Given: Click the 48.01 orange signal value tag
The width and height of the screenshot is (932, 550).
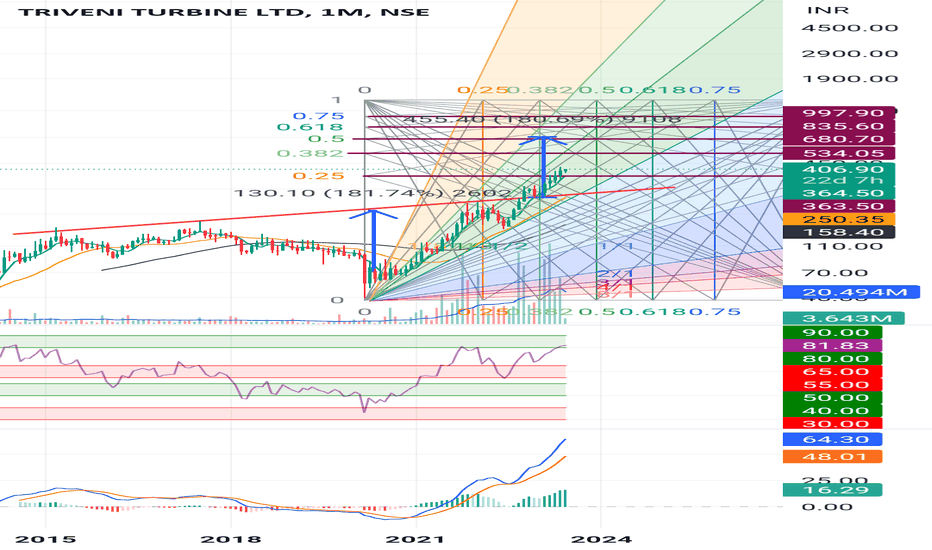Looking at the screenshot, I should click(833, 457).
